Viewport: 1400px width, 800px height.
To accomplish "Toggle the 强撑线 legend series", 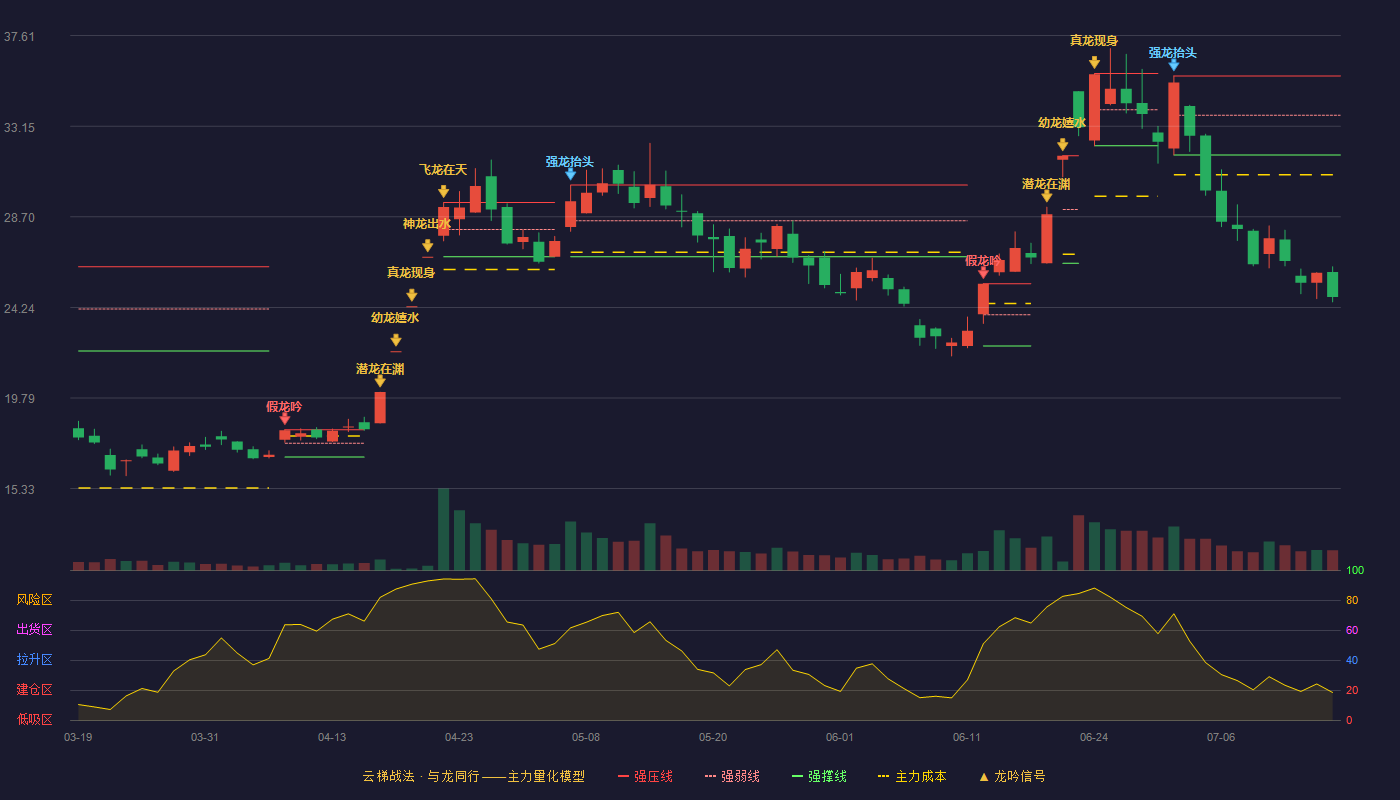I will [x=819, y=776].
